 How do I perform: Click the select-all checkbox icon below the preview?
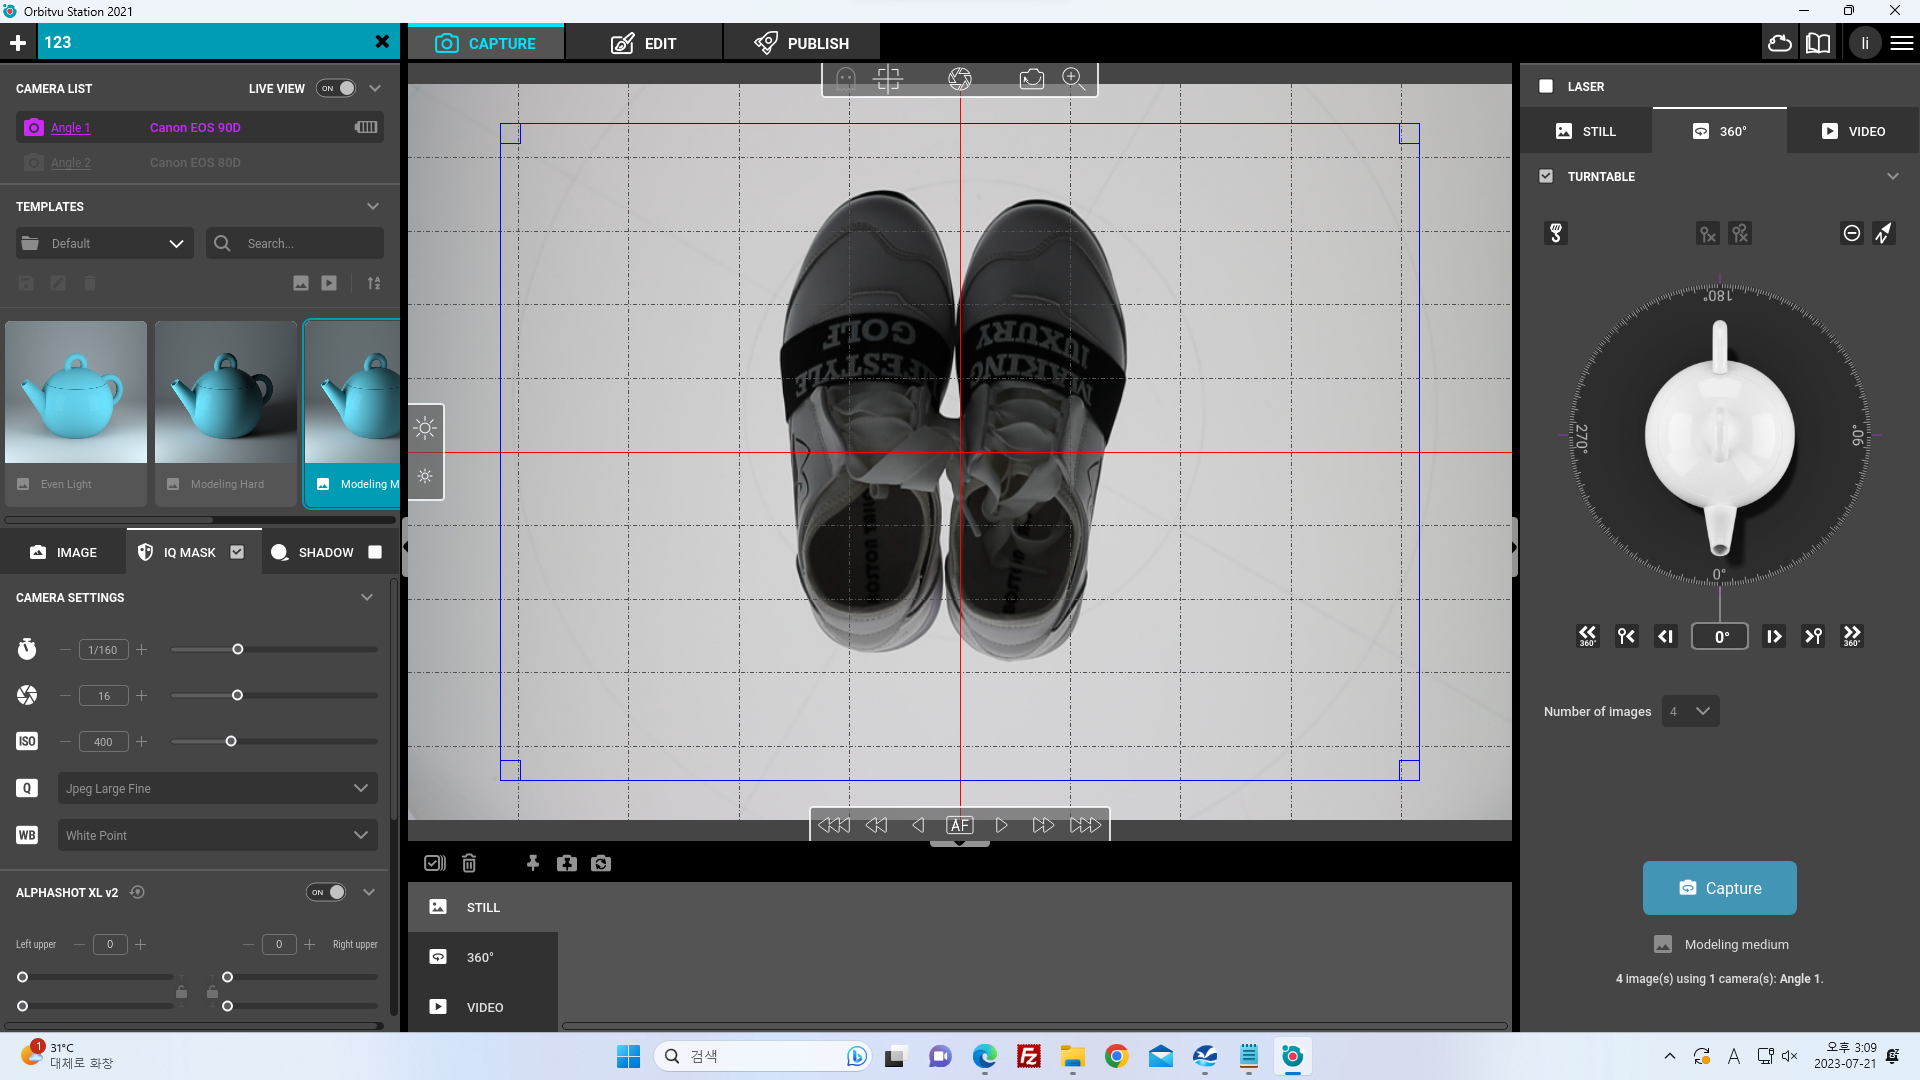point(435,863)
